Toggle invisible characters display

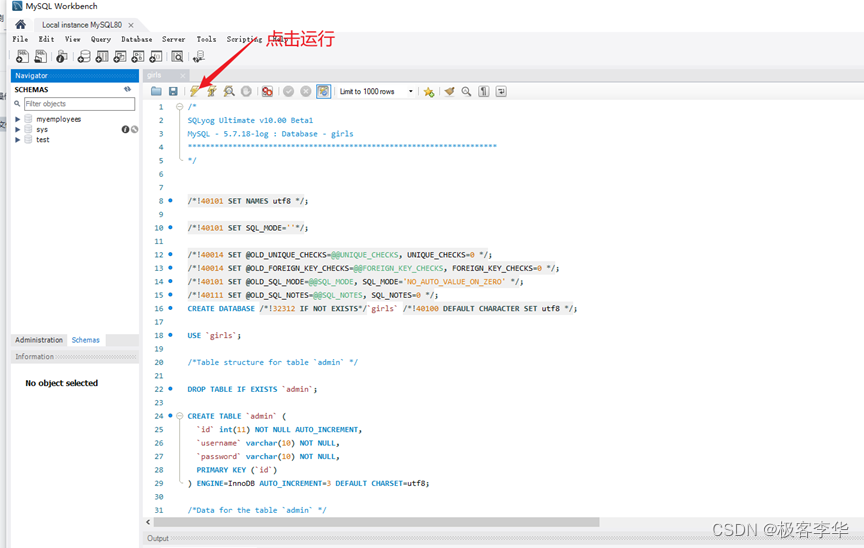coord(484,91)
